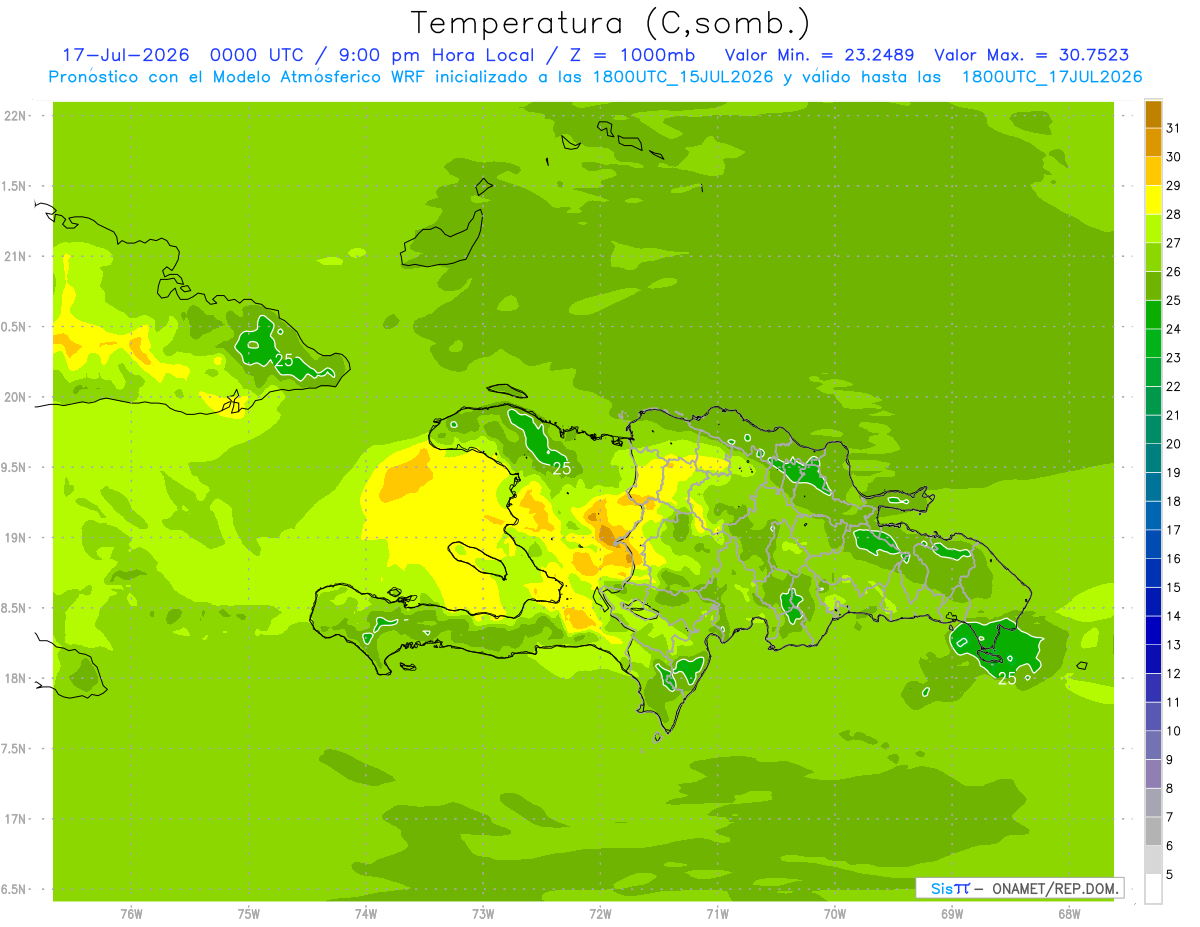
Task: Click the "25" contour label over eastern Dominican Republic
Action: click(x=1008, y=679)
